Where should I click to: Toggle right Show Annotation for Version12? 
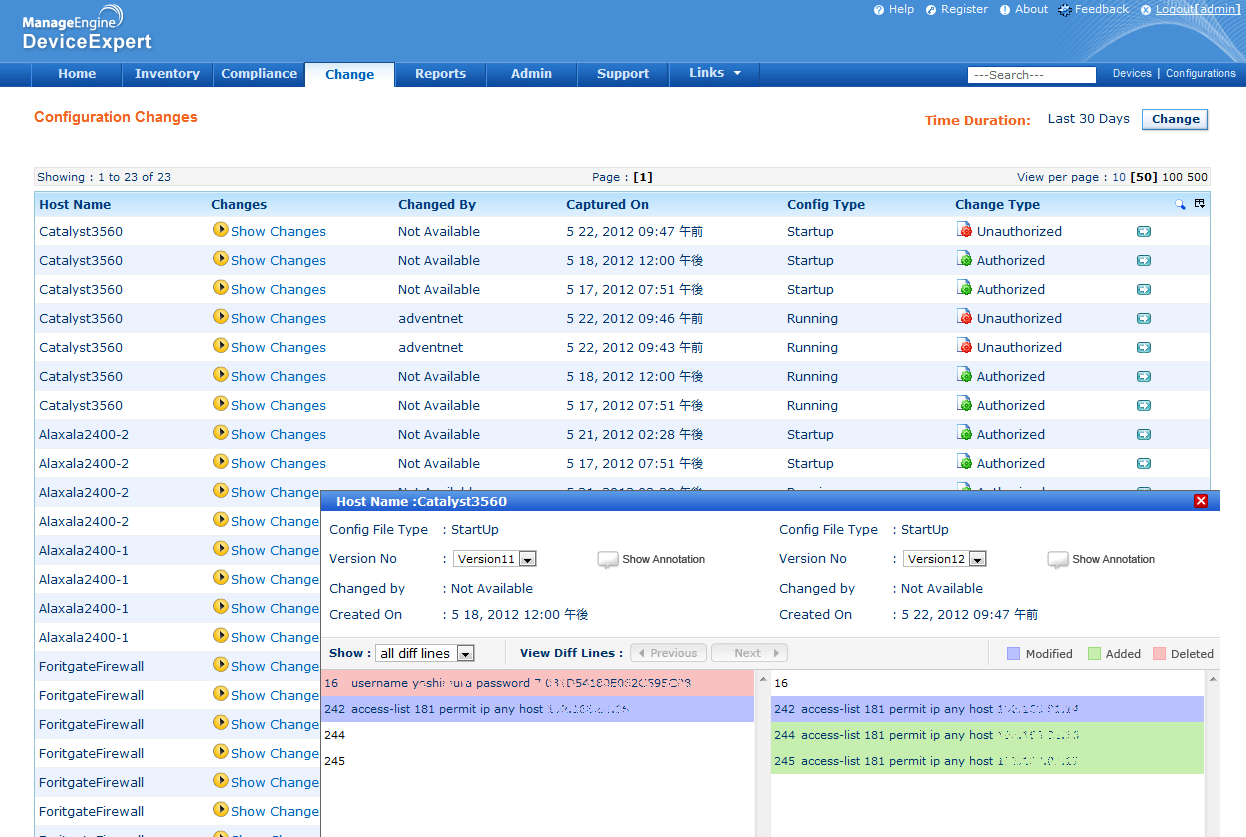pyautogui.click(x=1057, y=559)
